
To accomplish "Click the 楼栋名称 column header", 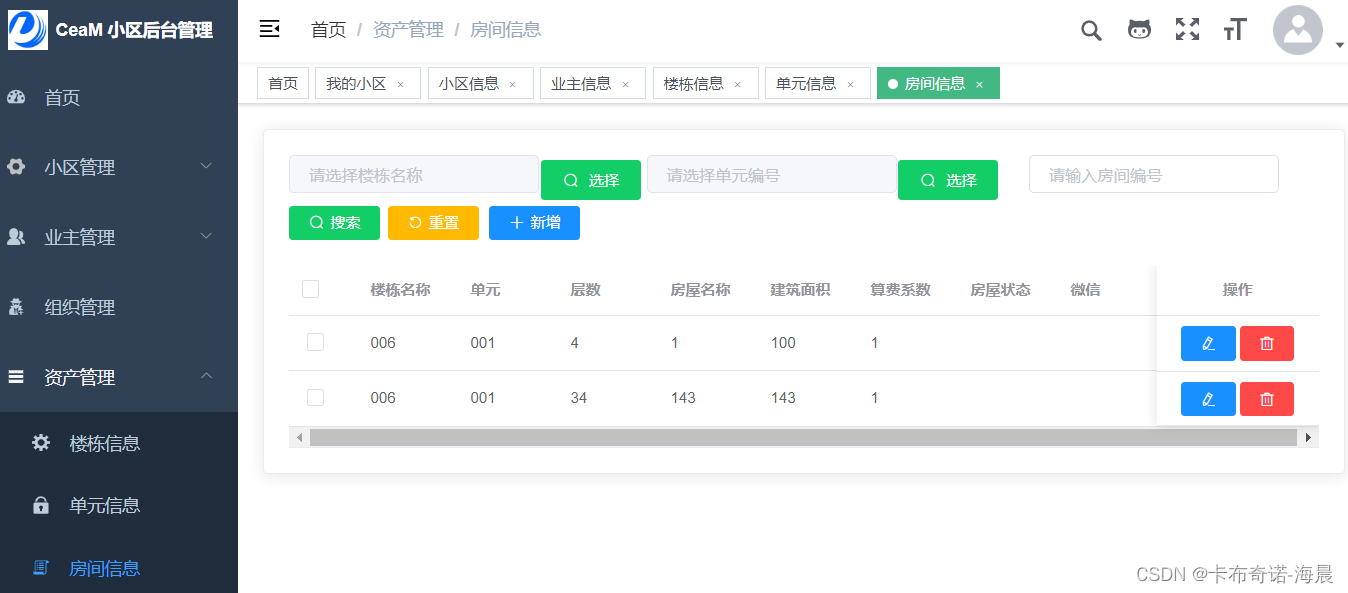I will [400, 290].
